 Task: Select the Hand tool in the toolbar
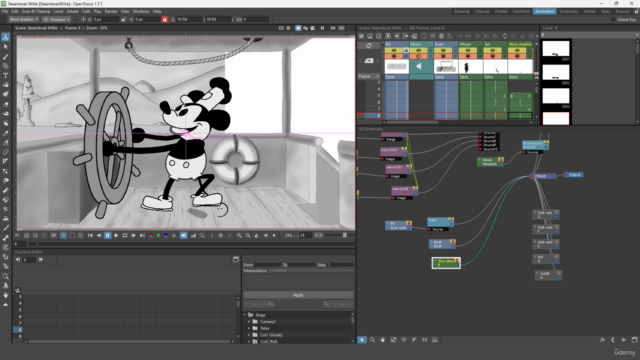(5, 295)
